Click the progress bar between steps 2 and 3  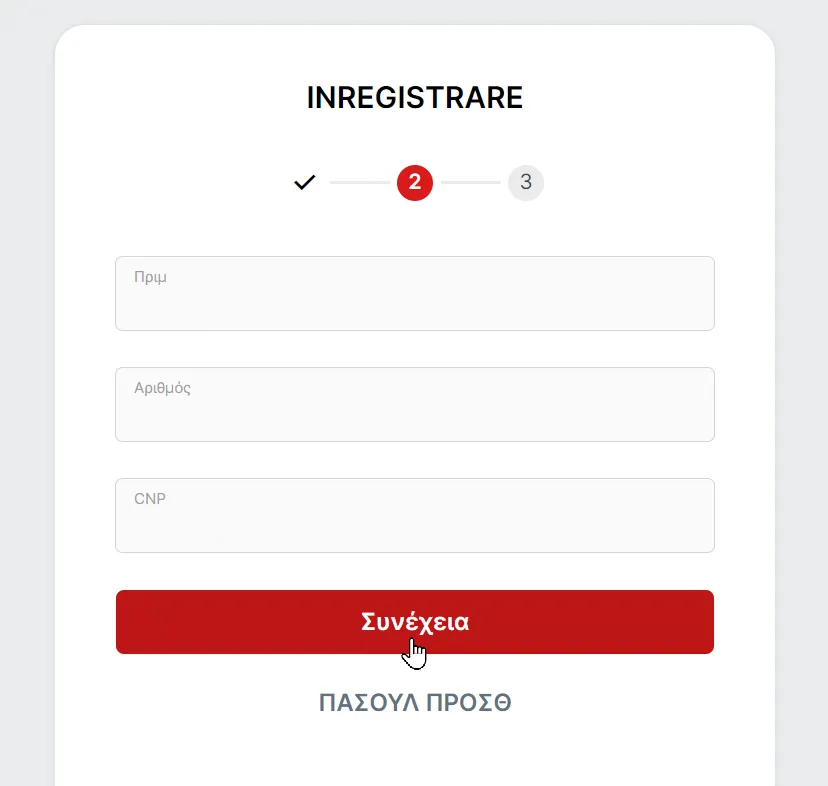click(470, 183)
